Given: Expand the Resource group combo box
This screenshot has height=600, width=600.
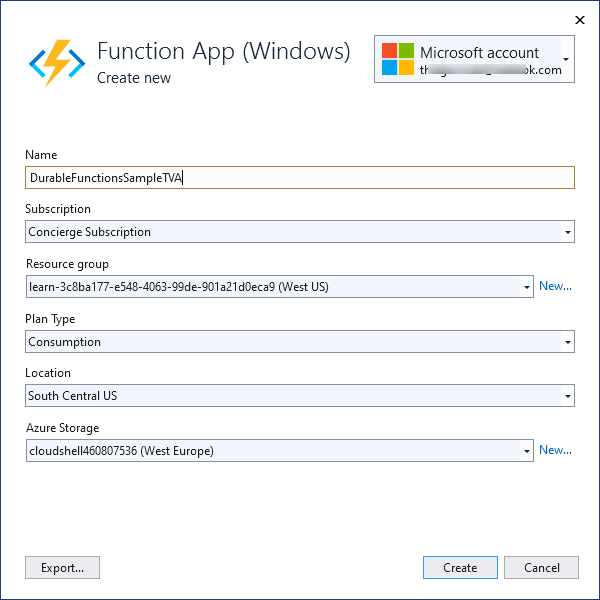Looking at the screenshot, I should (x=280, y=286).
